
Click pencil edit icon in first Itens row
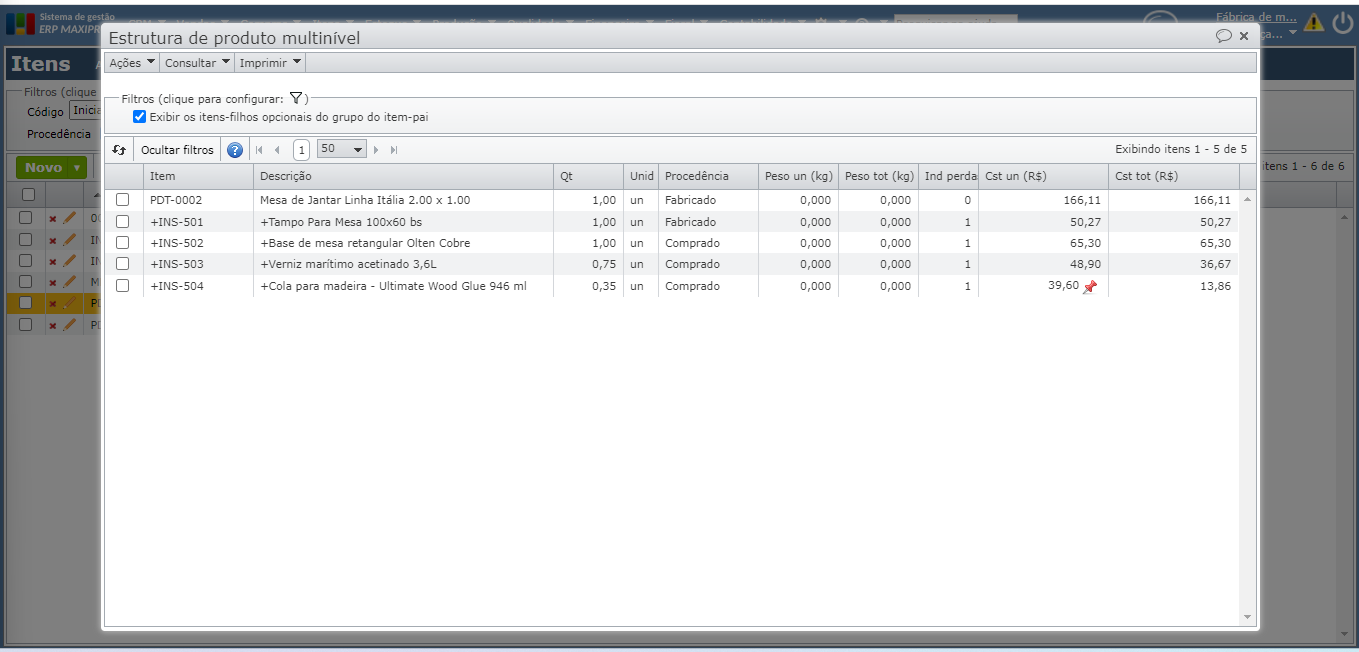(x=69, y=218)
